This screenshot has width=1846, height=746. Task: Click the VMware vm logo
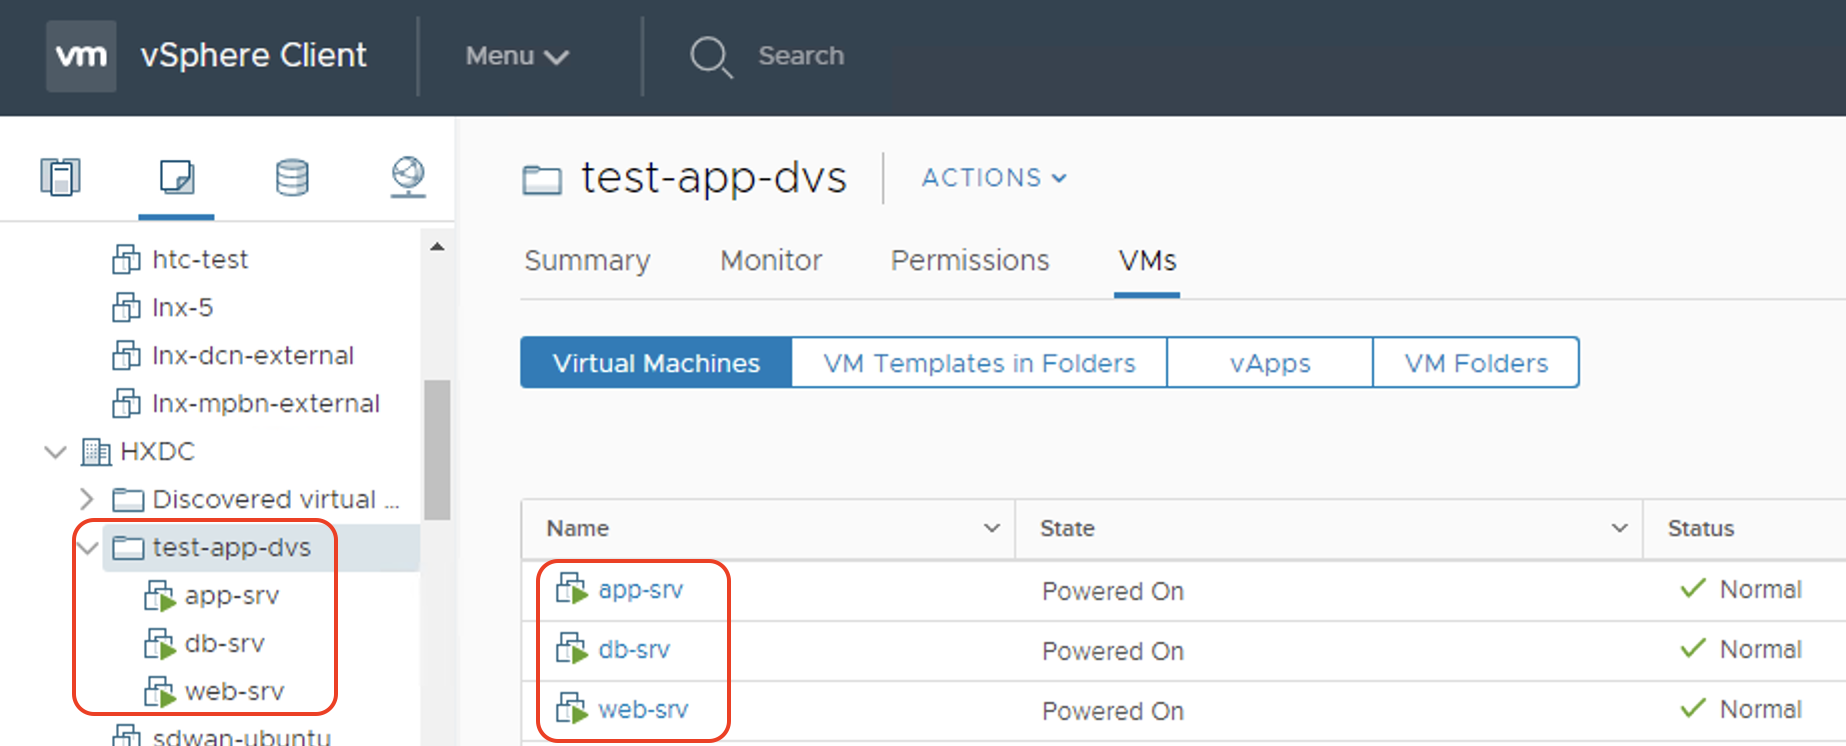(81, 56)
